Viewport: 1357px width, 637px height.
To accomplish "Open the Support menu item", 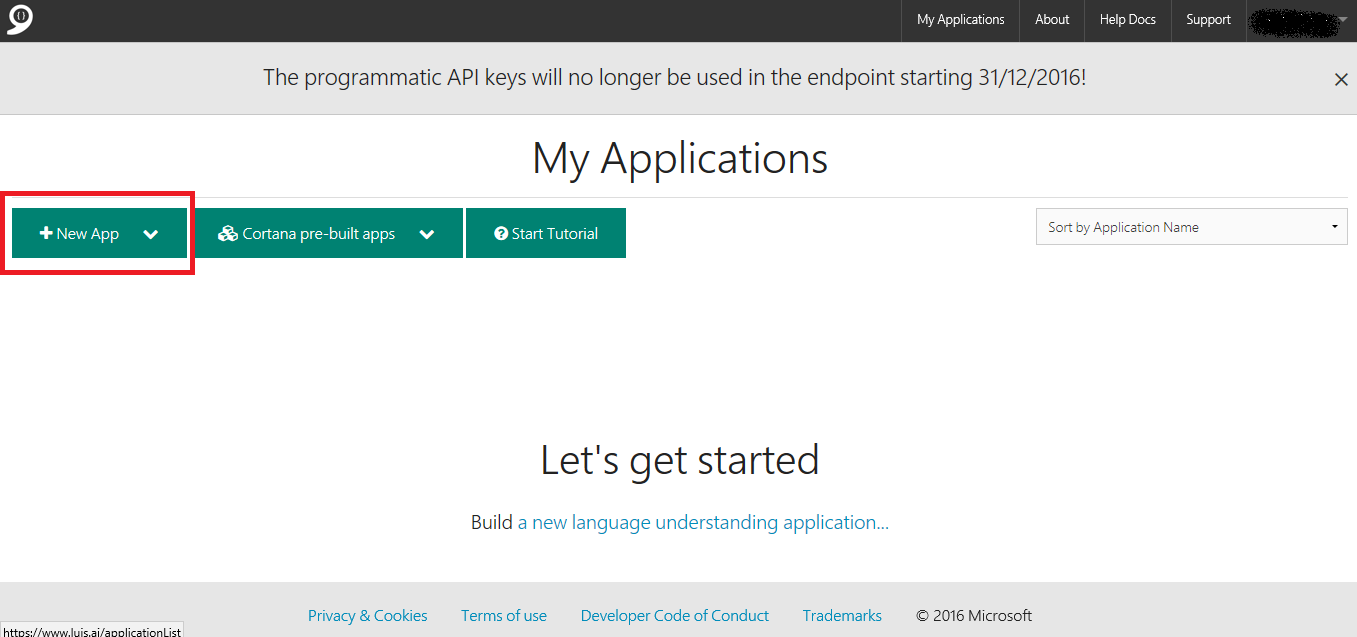I will pos(1208,20).
